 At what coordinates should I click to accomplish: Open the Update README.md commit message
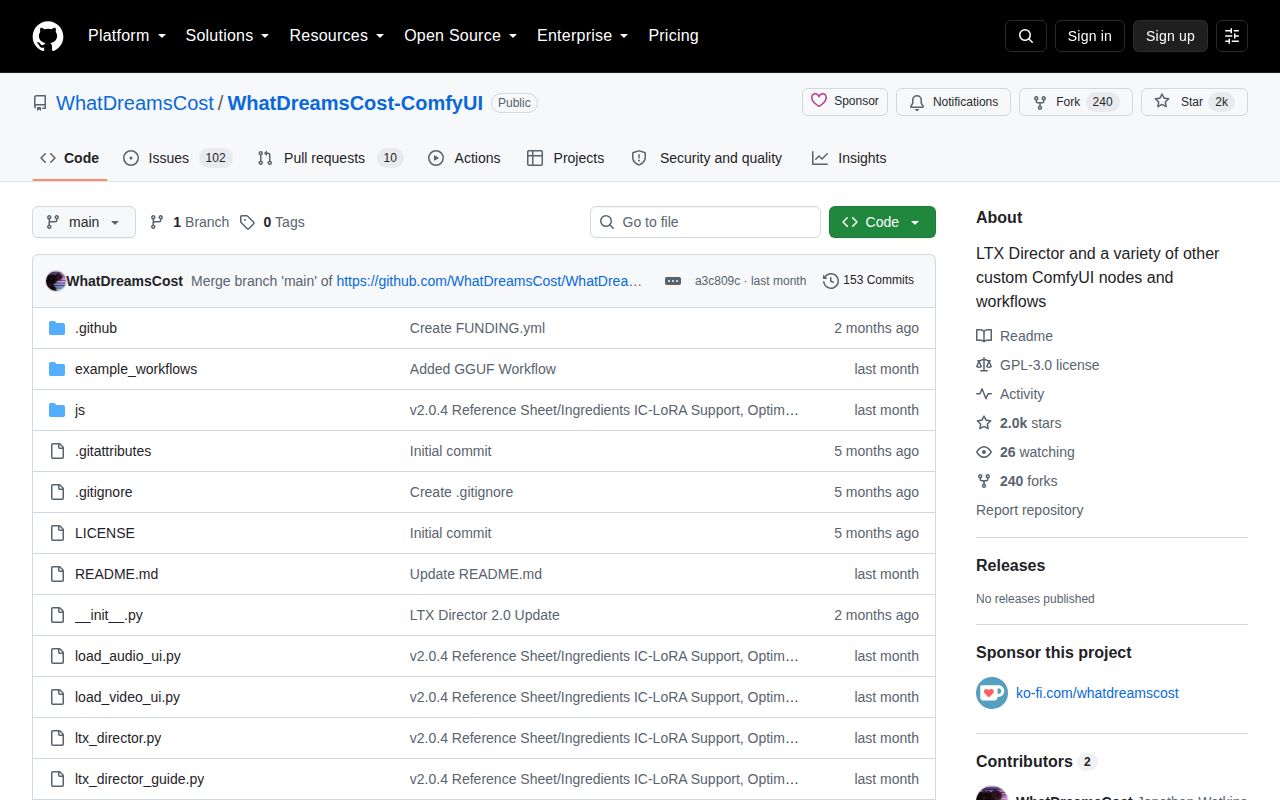point(476,574)
